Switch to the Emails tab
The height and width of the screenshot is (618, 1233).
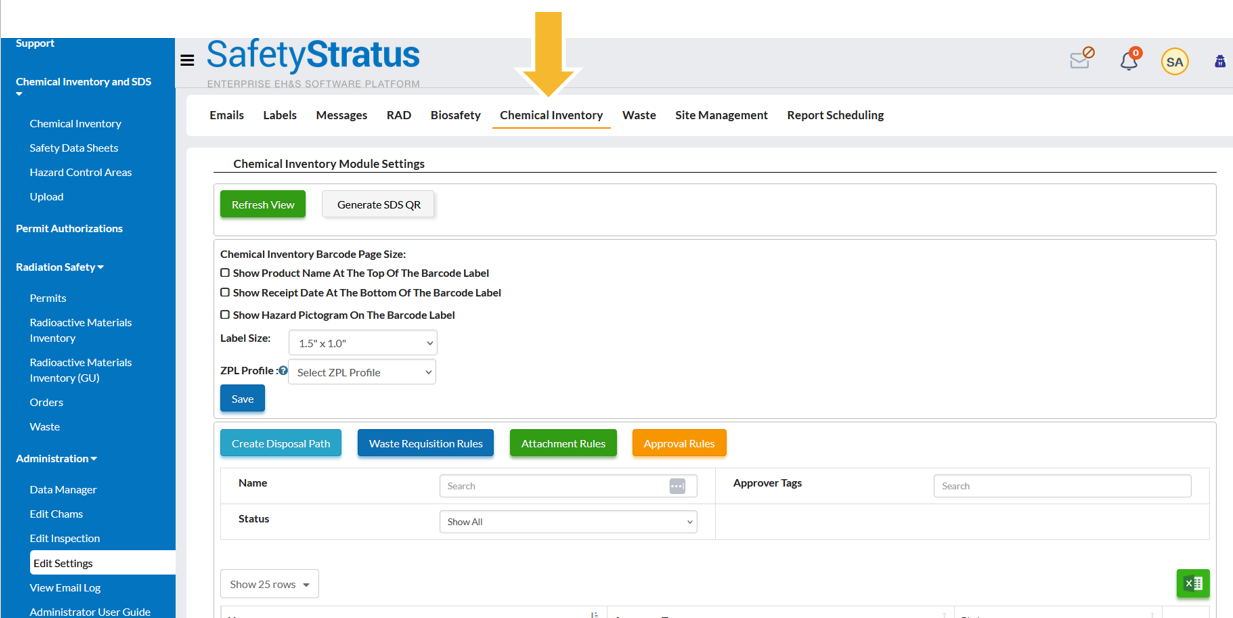(x=227, y=115)
